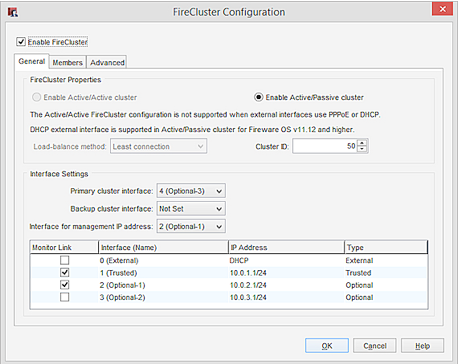Switch to the General tab
The height and width of the screenshot is (364, 458).
[32, 61]
